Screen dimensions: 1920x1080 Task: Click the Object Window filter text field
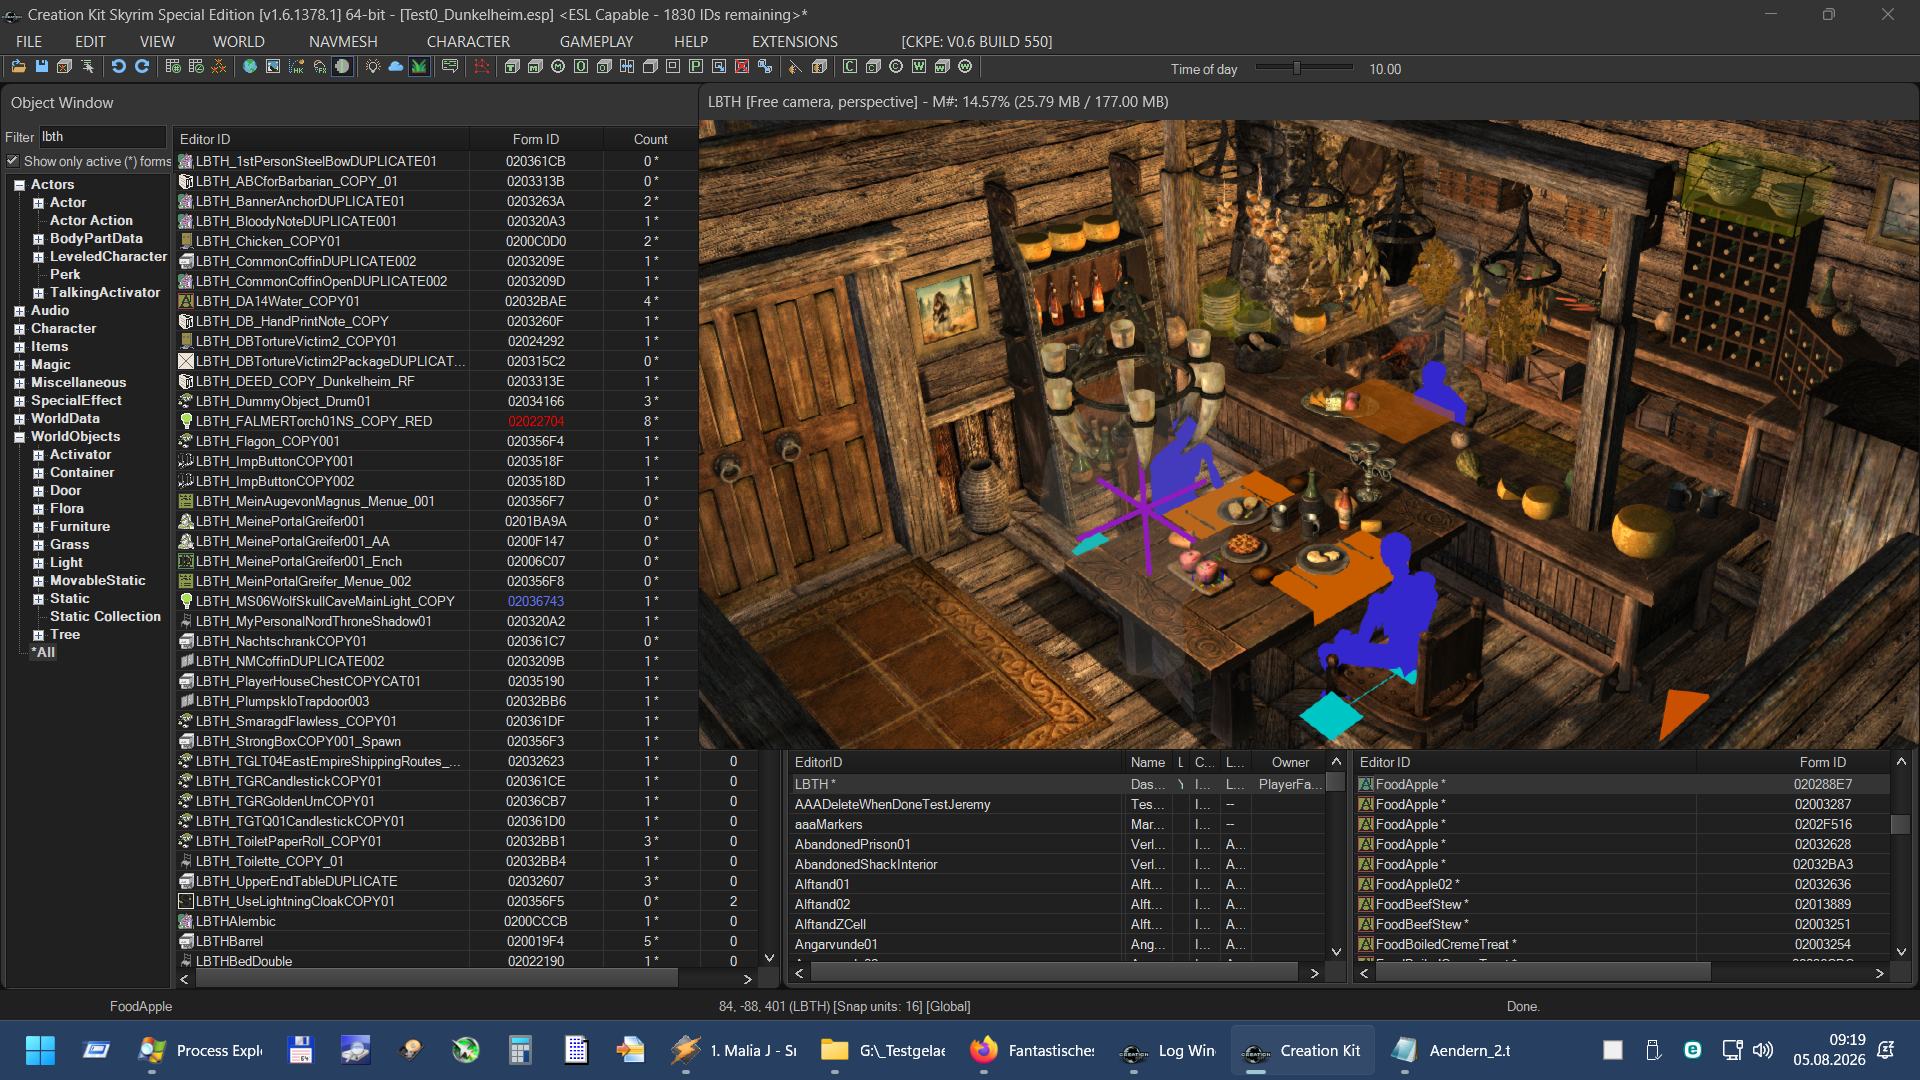click(x=102, y=137)
